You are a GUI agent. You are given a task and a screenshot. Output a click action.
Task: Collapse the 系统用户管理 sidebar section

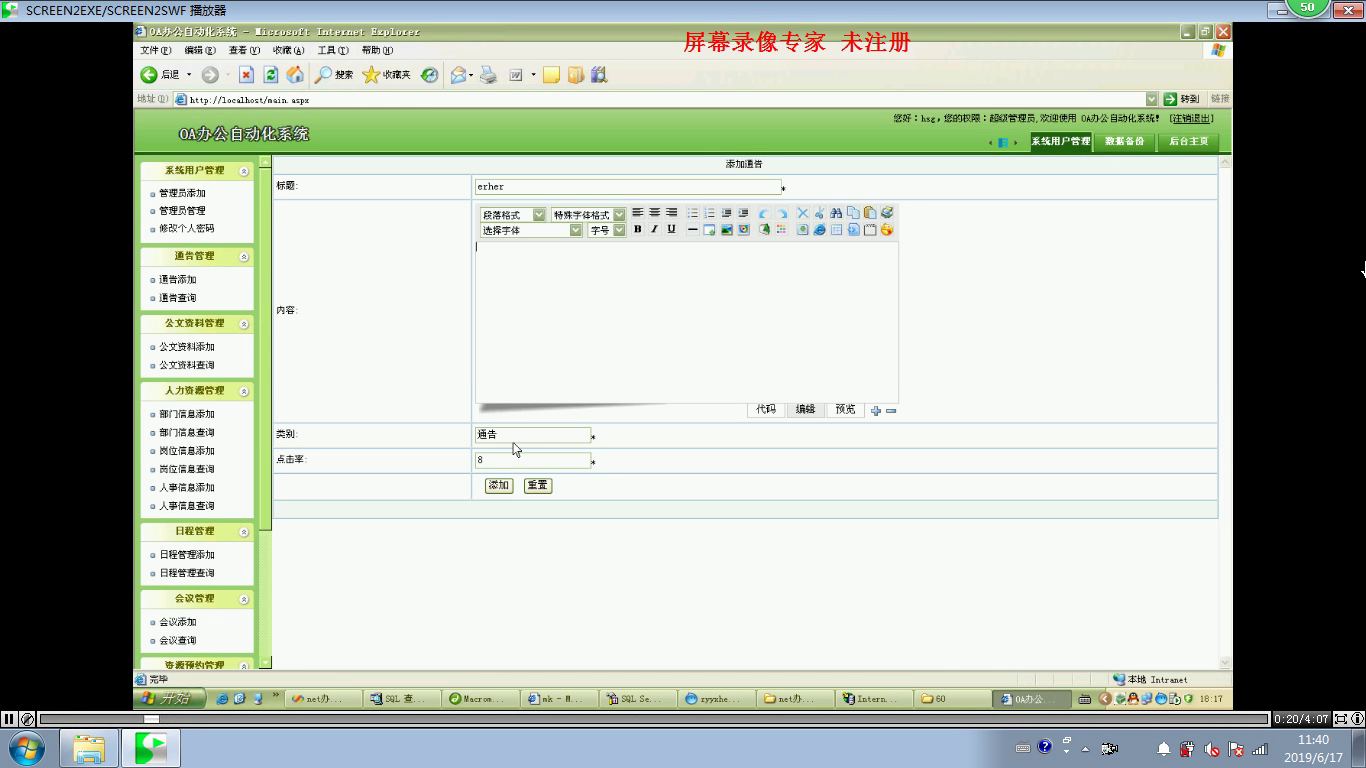pyautogui.click(x=244, y=171)
